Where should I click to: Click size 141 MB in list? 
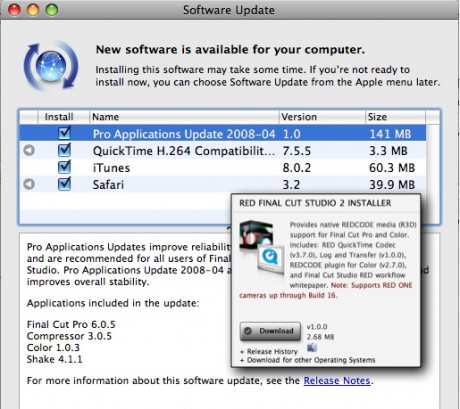[390, 134]
